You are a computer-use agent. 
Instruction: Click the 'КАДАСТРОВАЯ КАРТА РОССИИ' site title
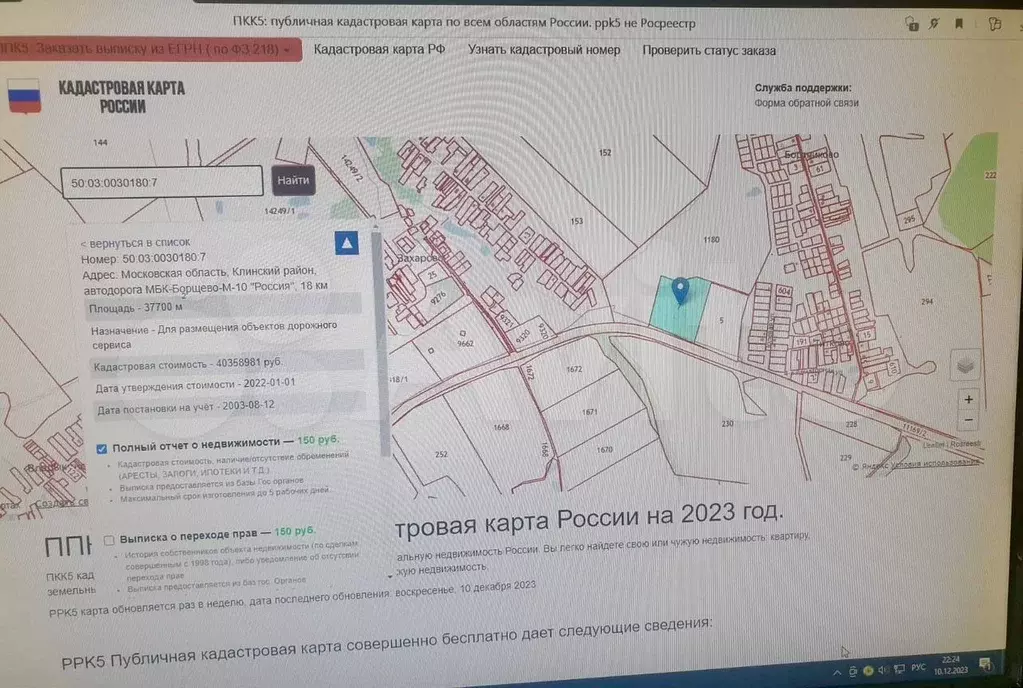pos(122,97)
